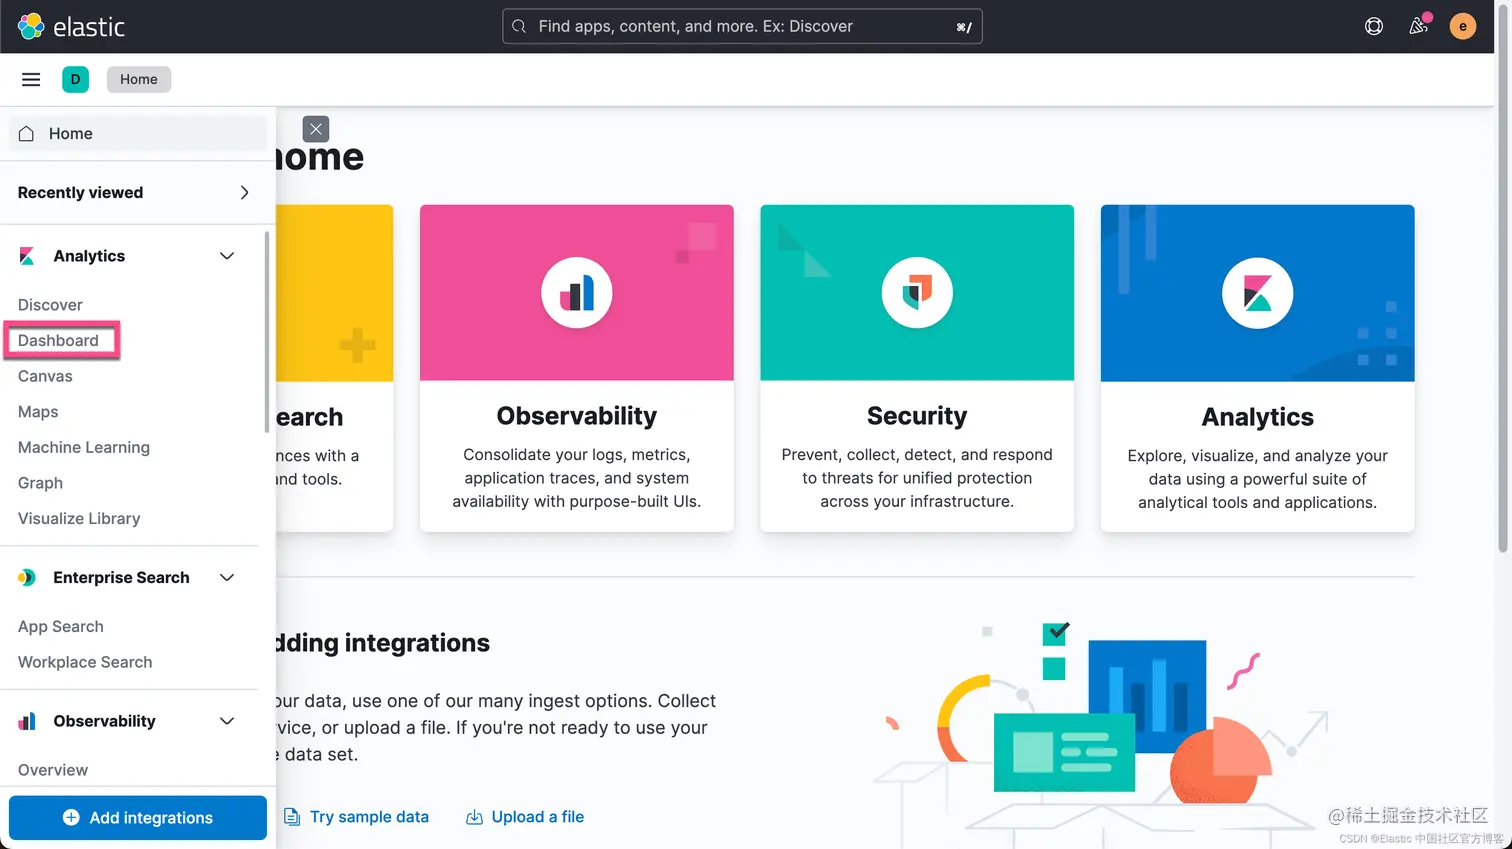Collapse the Analytics section chevron
This screenshot has height=849, width=1512.
click(x=227, y=256)
